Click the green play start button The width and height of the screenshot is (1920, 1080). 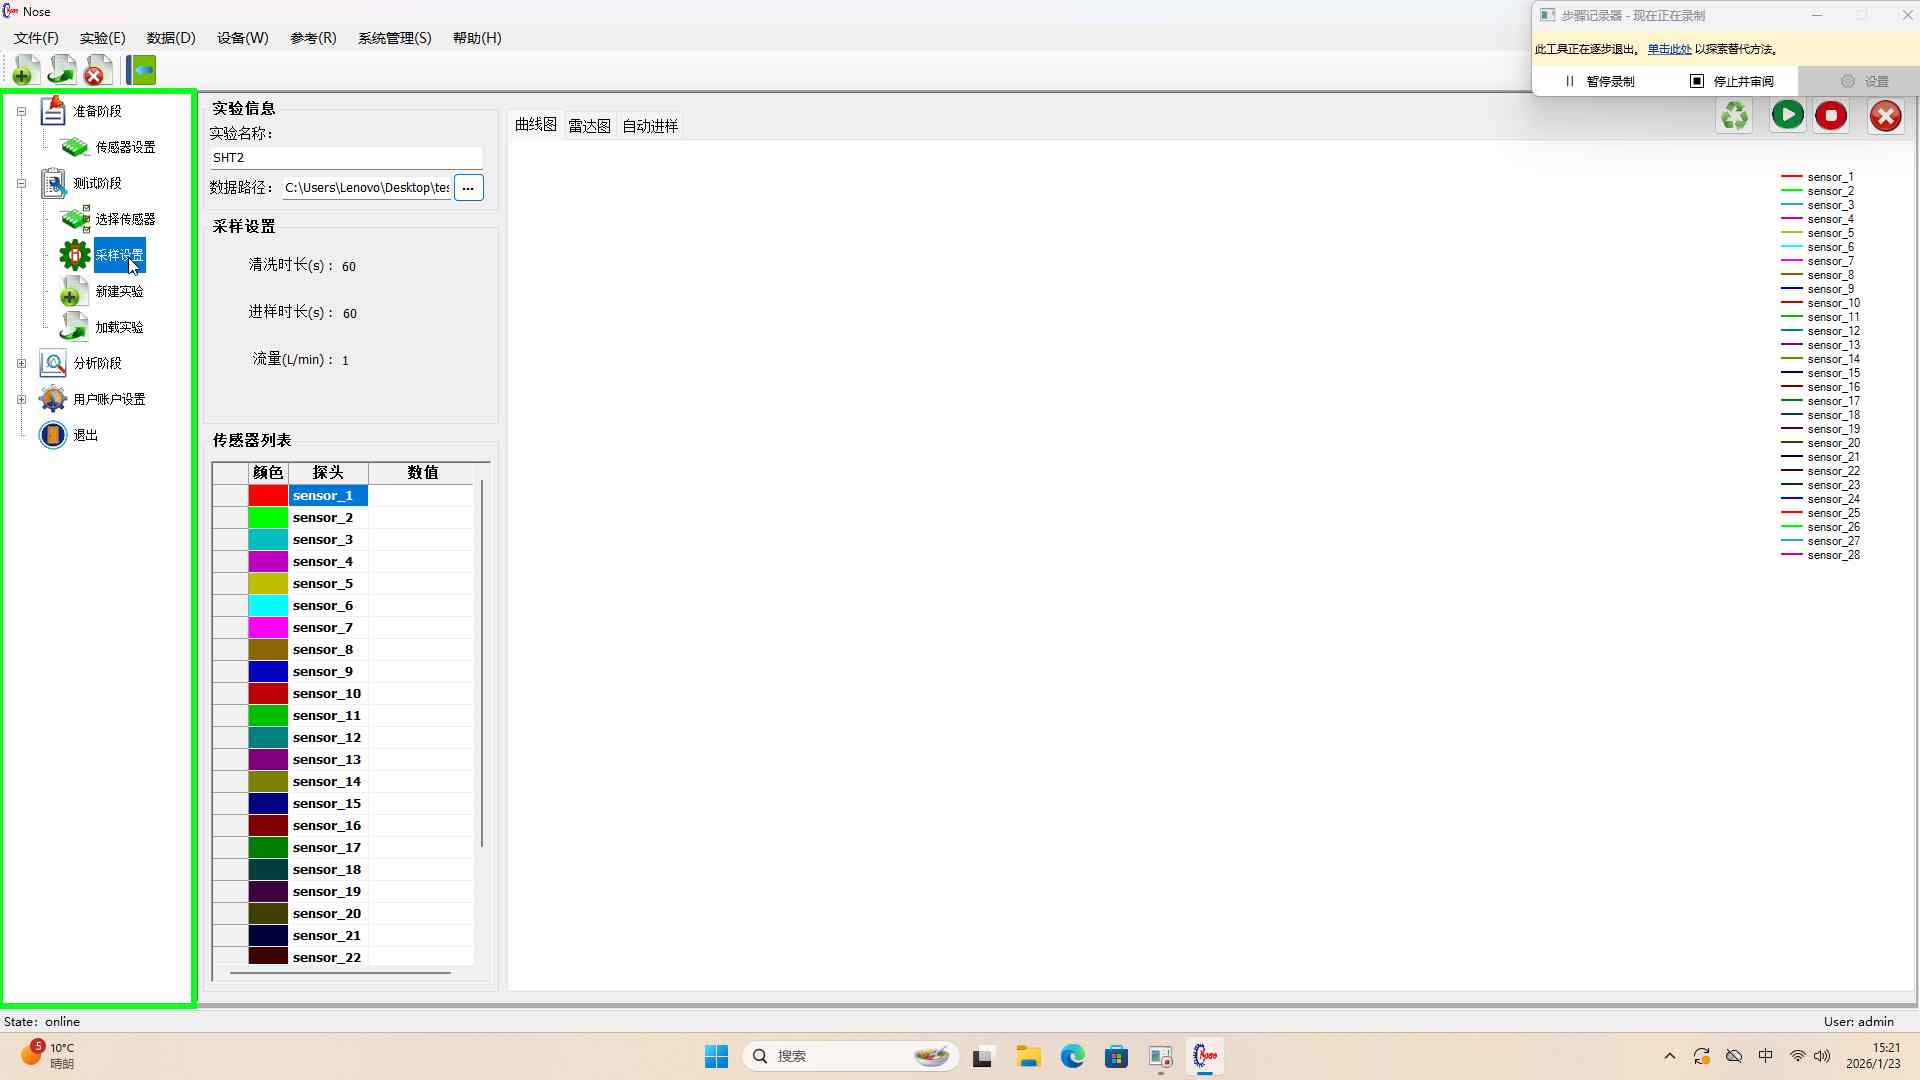click(x=1787, y=115)
